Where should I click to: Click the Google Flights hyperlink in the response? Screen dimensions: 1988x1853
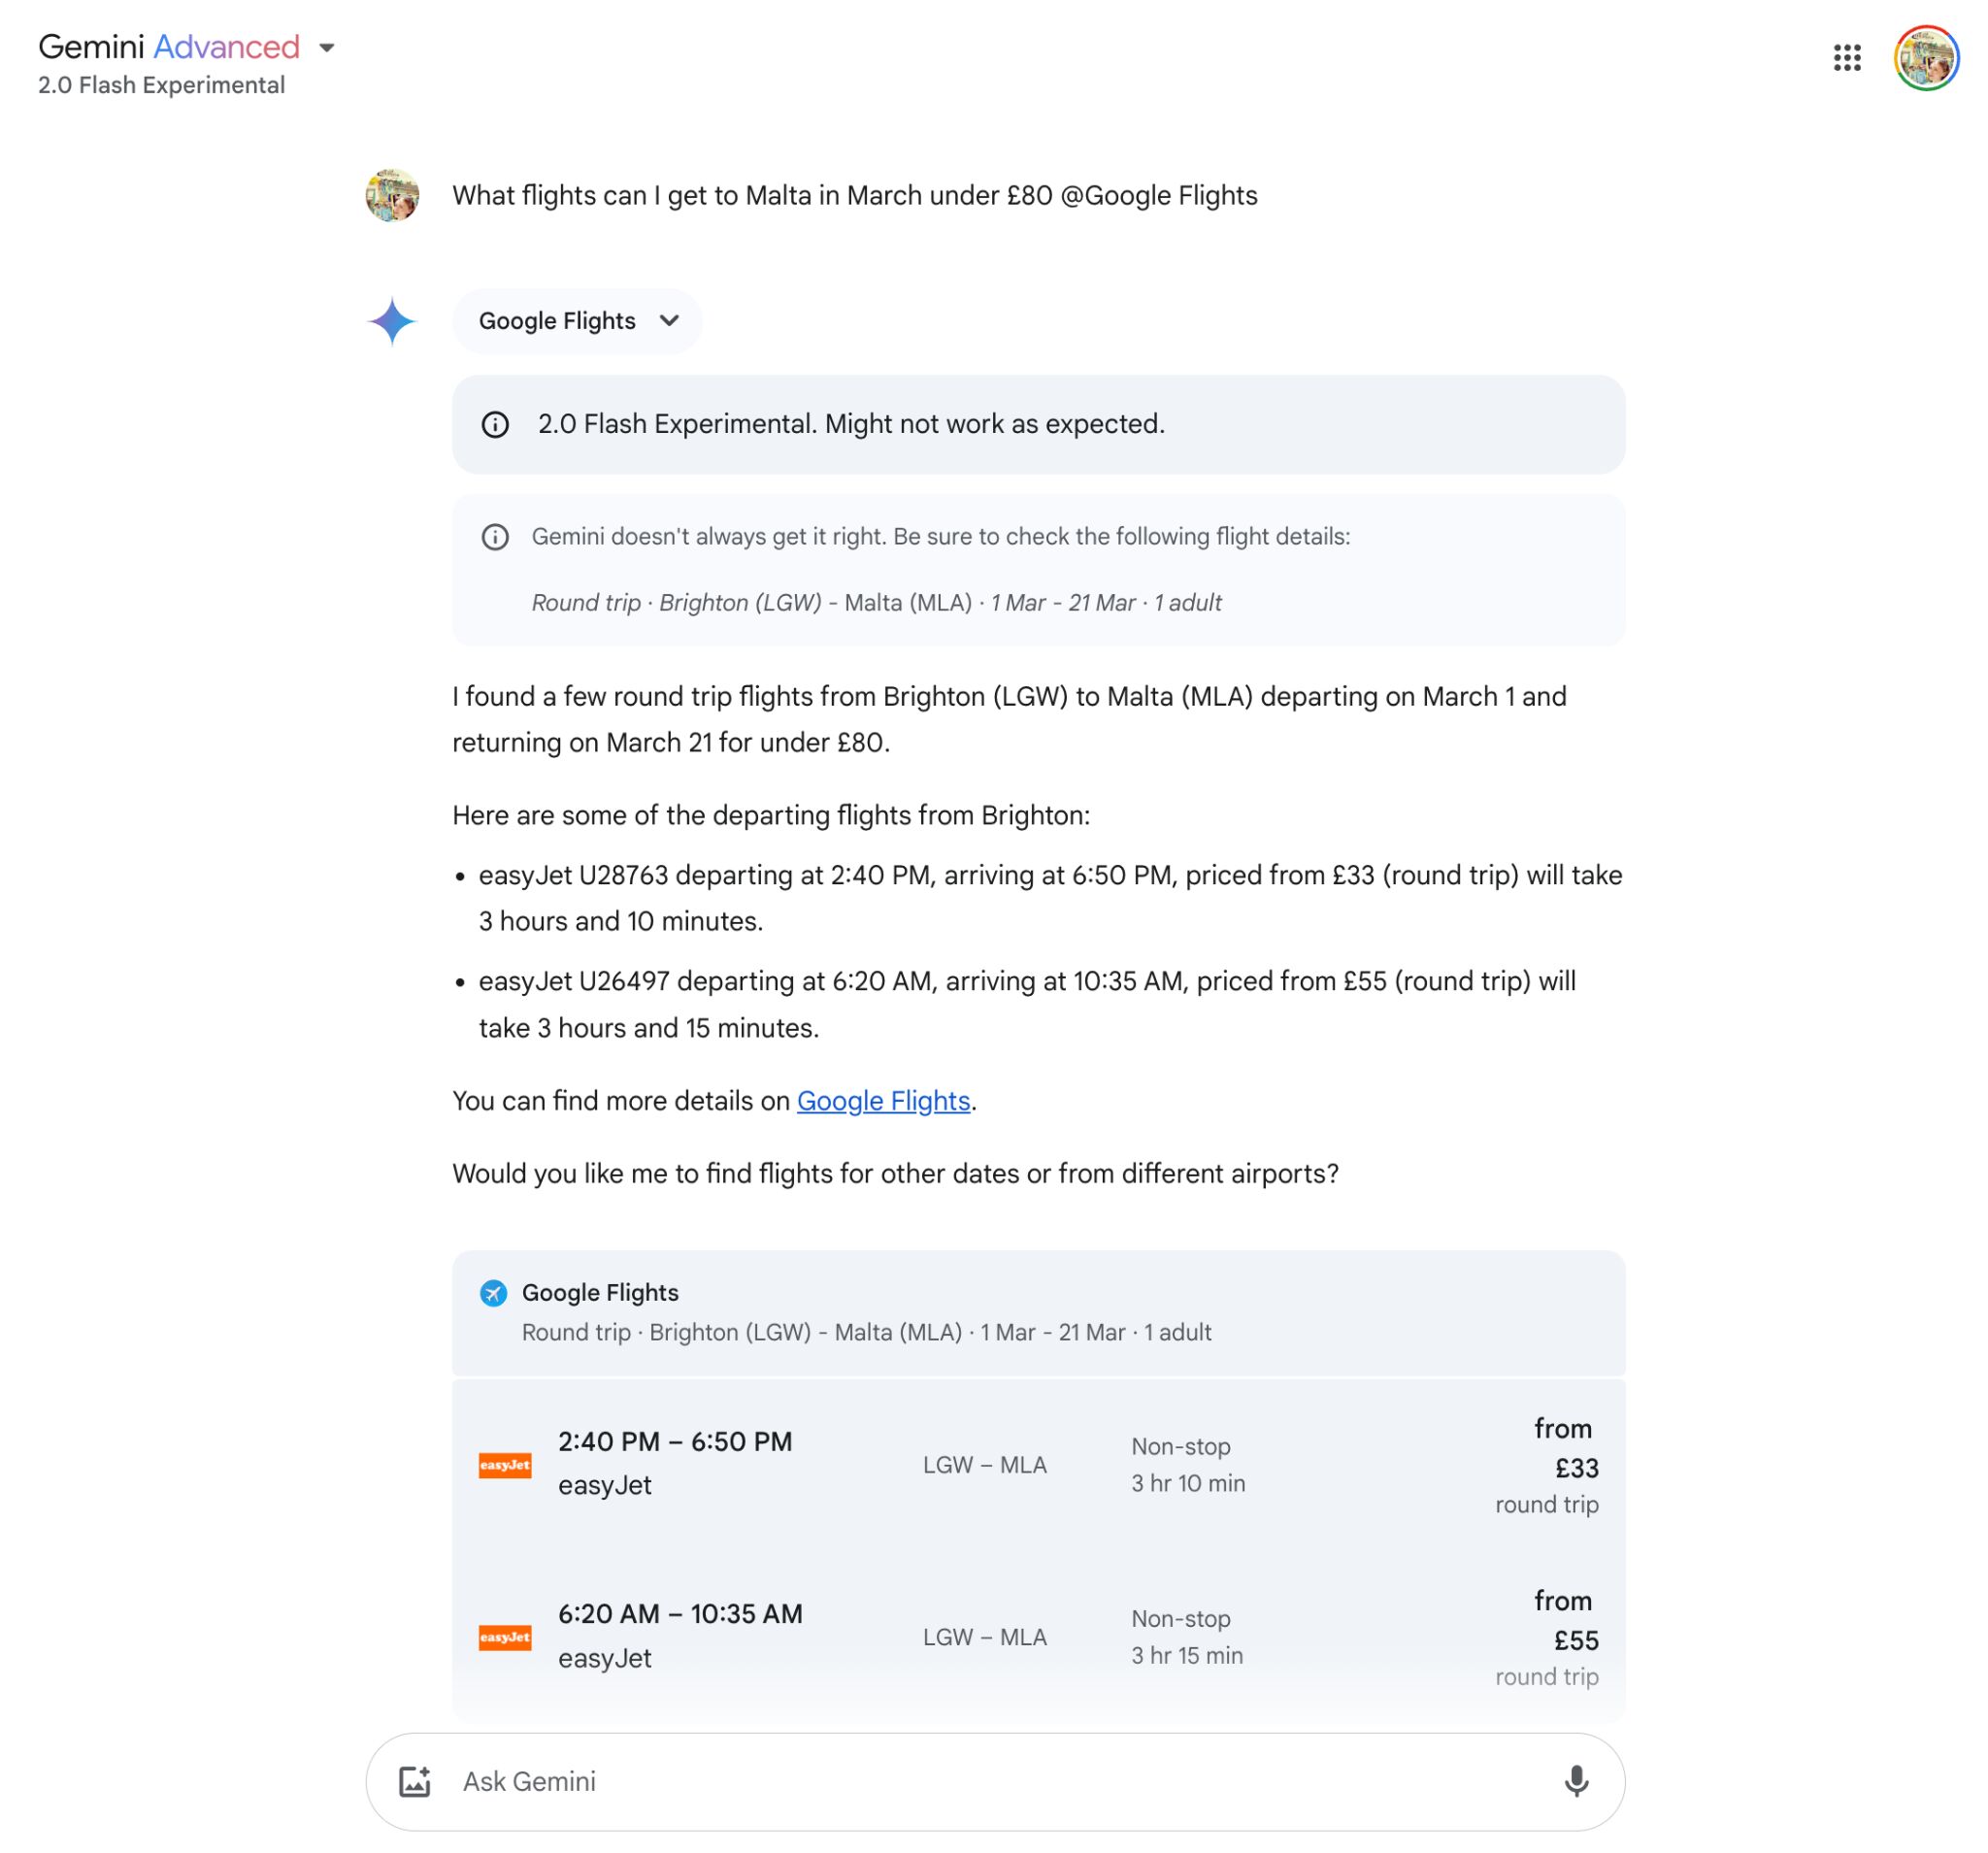(x=882, y=1100)
